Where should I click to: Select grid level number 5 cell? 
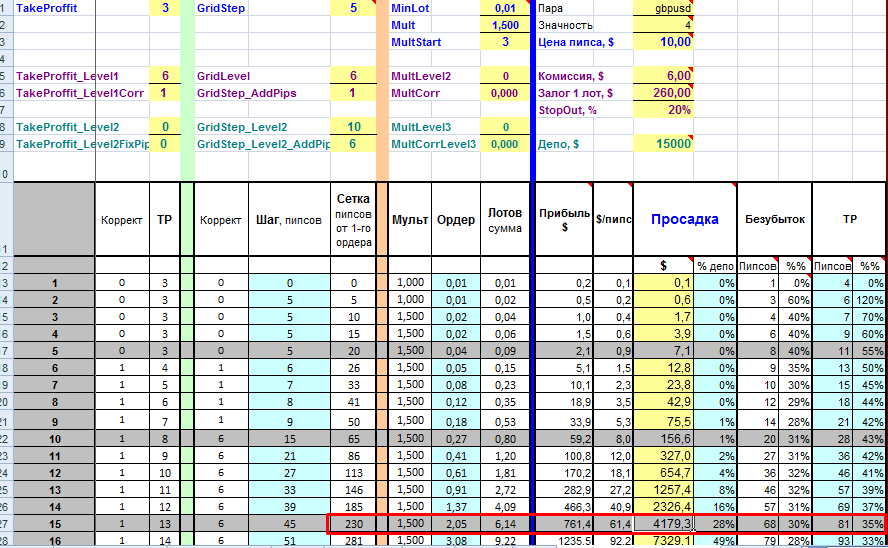point(54,351)
